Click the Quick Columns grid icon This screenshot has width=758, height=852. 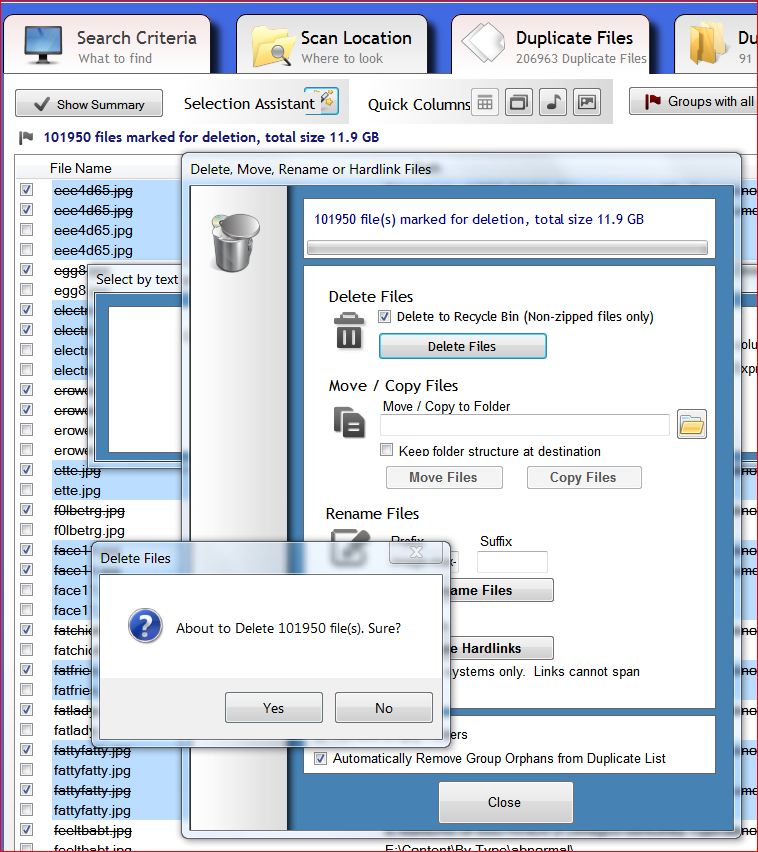pos(485,102)
